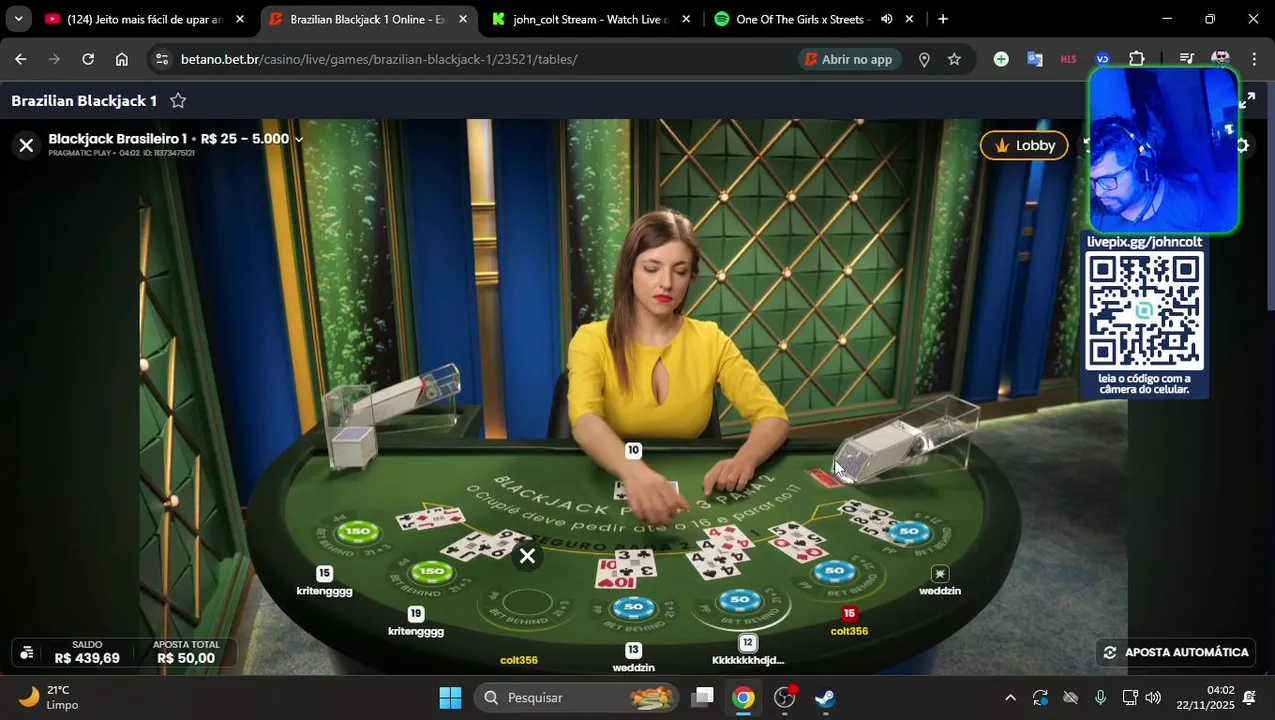Open the Chrome profile avatar
The height and width of the screenshot is (720, 1275).
click(x=1220, y=59)
